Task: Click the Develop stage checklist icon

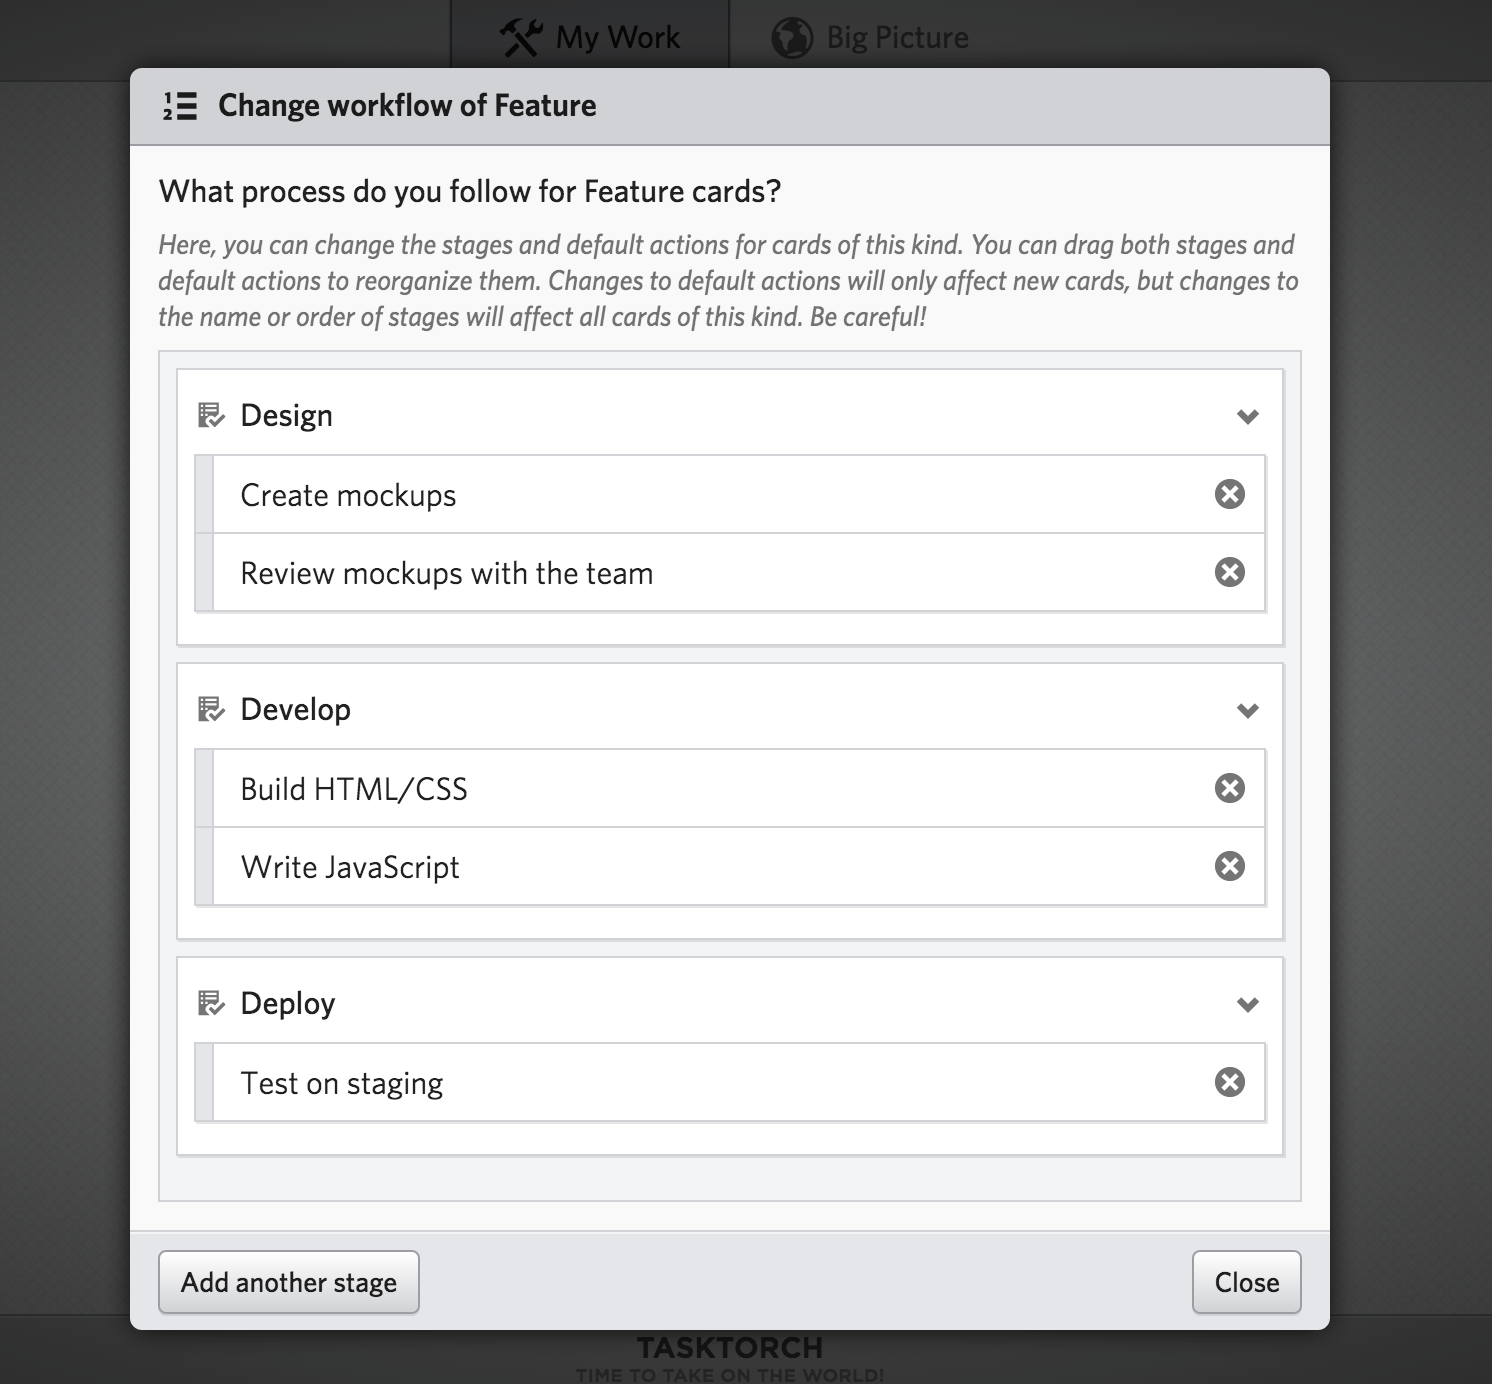Action: click(x=211, y=709)
